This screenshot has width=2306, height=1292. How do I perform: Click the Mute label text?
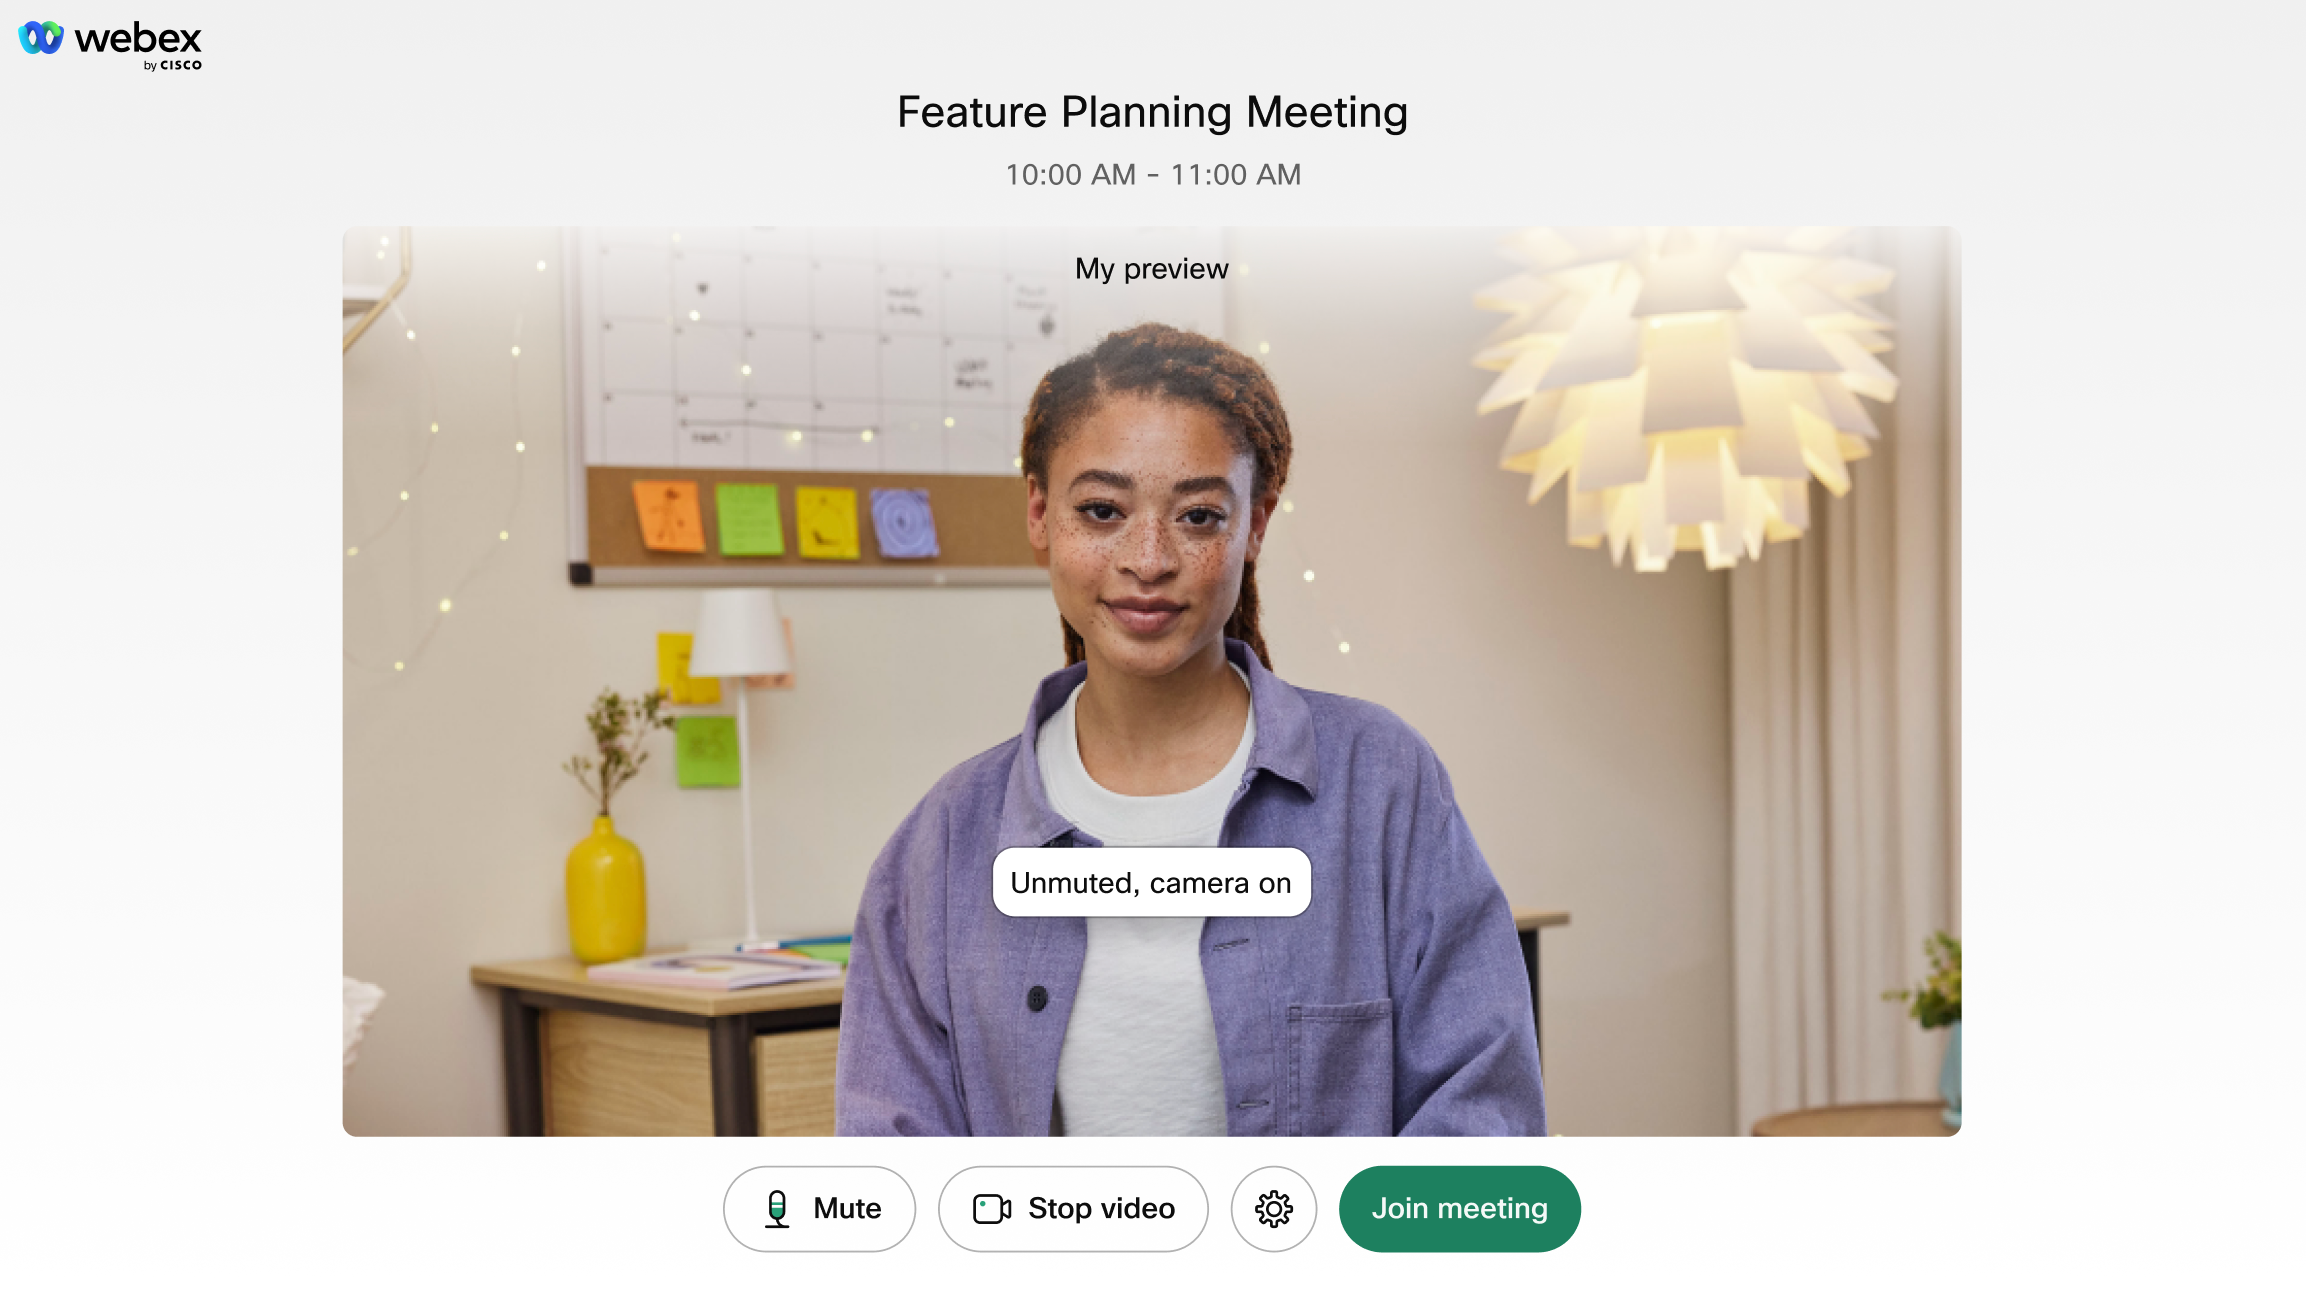coord(847,1208)
